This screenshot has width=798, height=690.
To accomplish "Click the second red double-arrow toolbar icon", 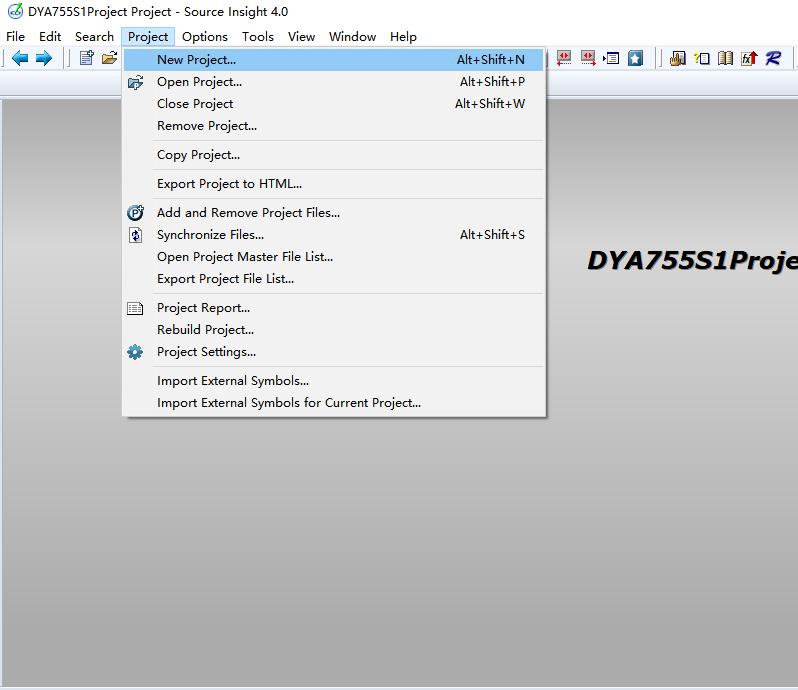I will point(588,58).
